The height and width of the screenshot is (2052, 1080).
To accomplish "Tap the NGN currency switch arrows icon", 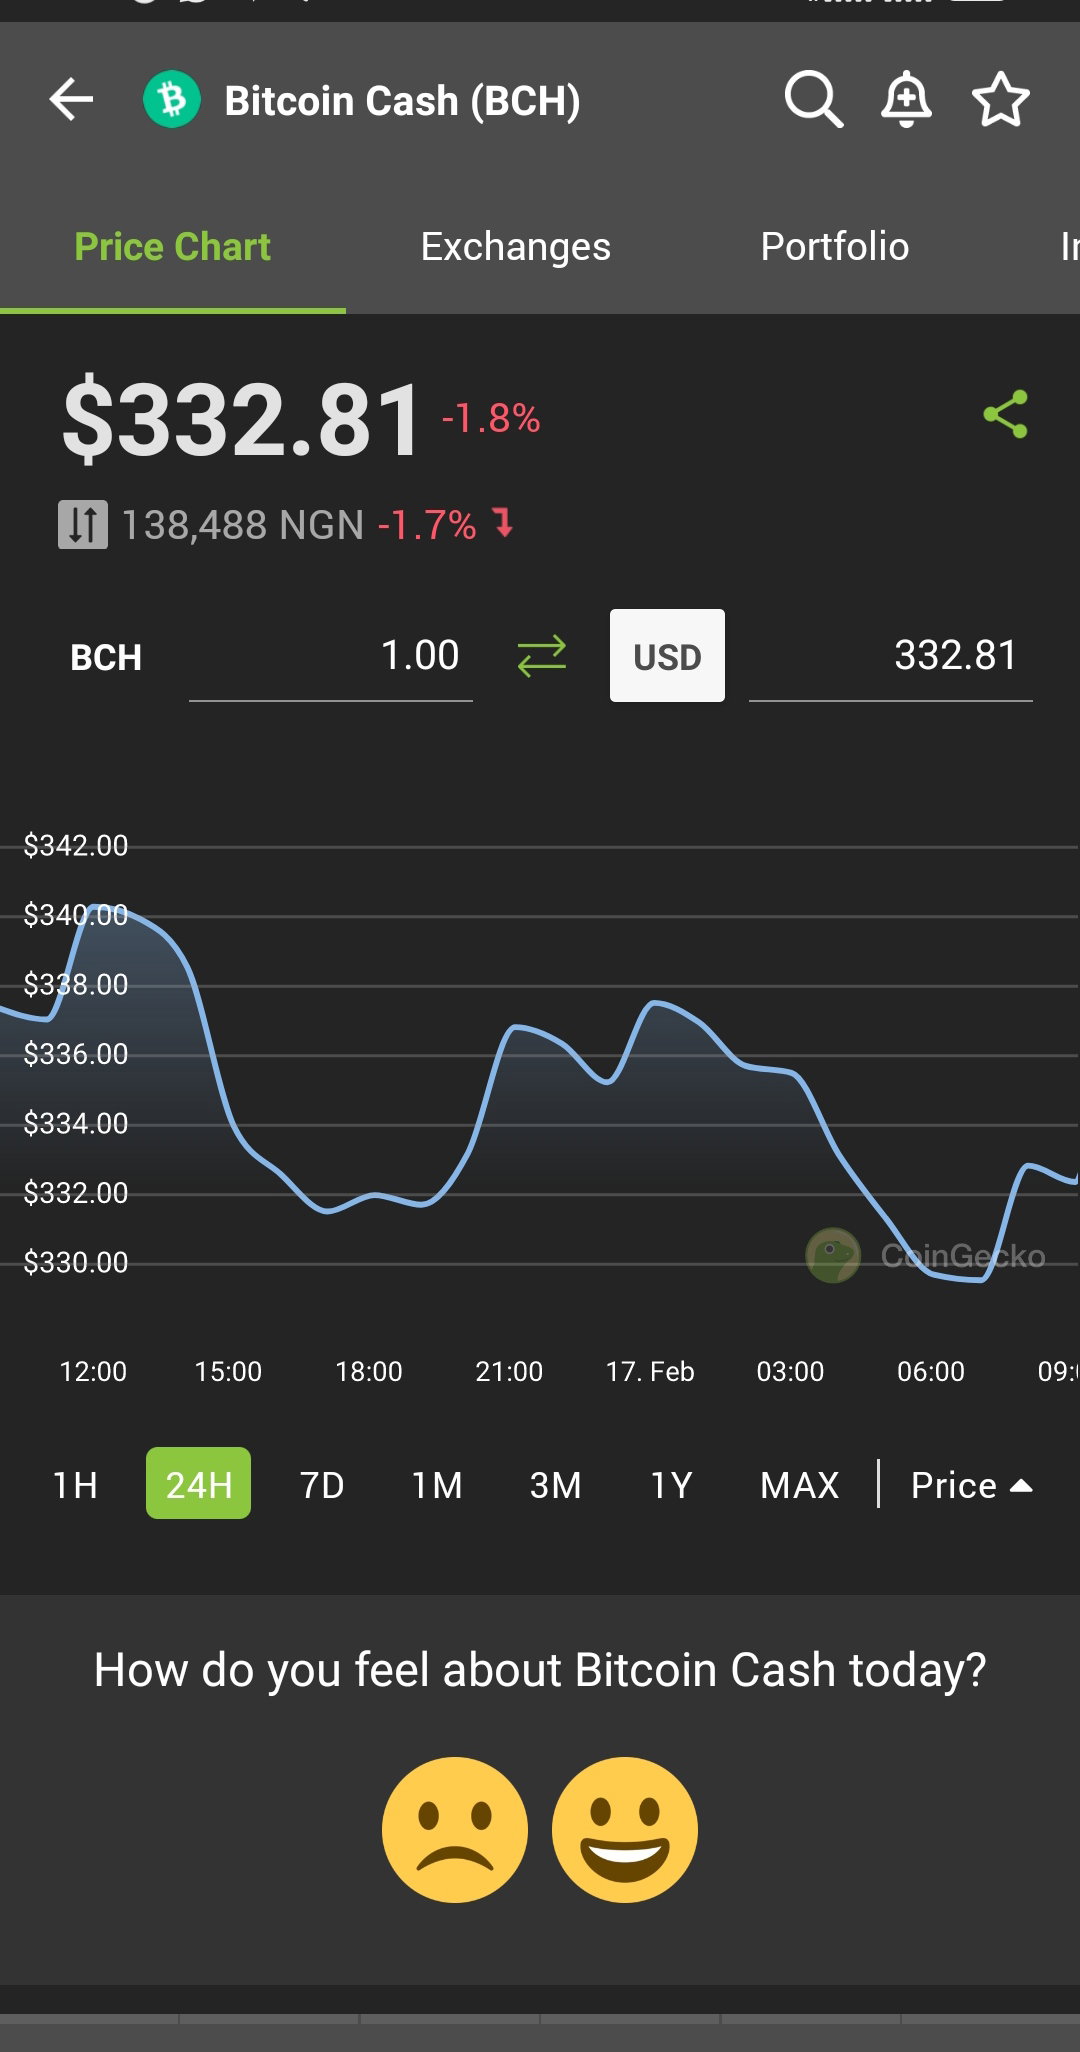I will coord(82,524).
